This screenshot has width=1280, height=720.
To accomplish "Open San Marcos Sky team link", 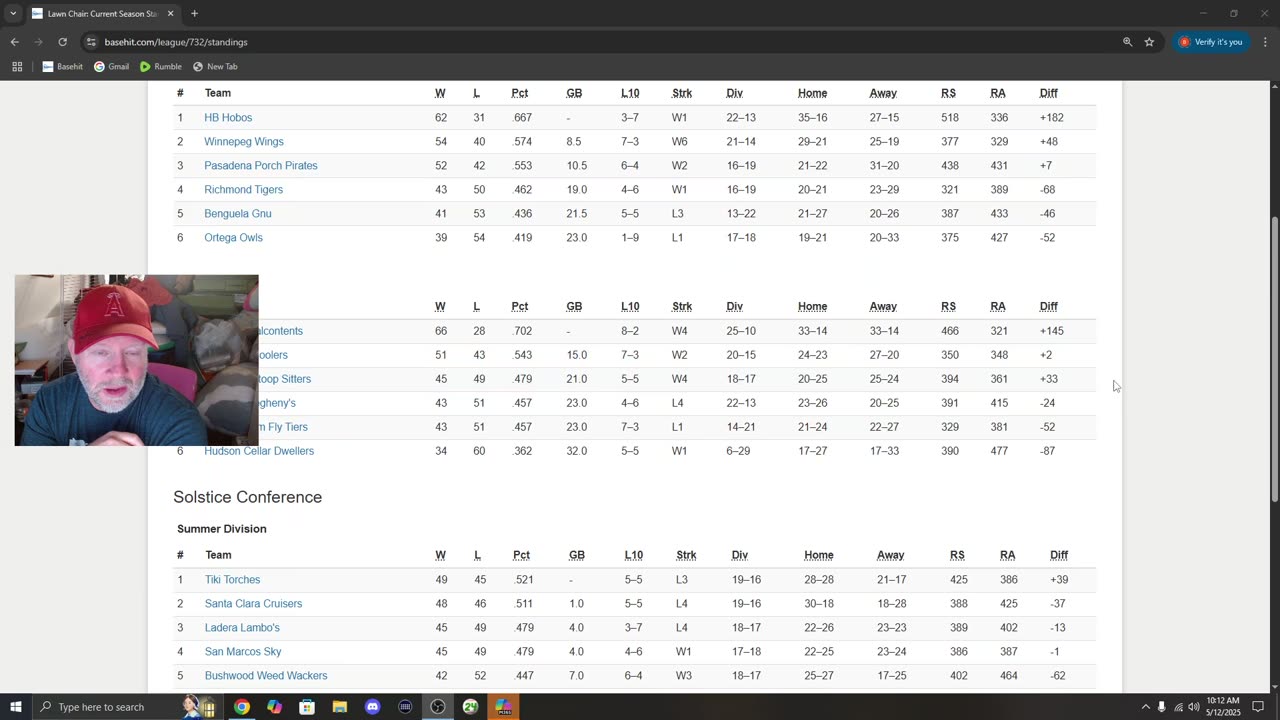I will (243, 652).
